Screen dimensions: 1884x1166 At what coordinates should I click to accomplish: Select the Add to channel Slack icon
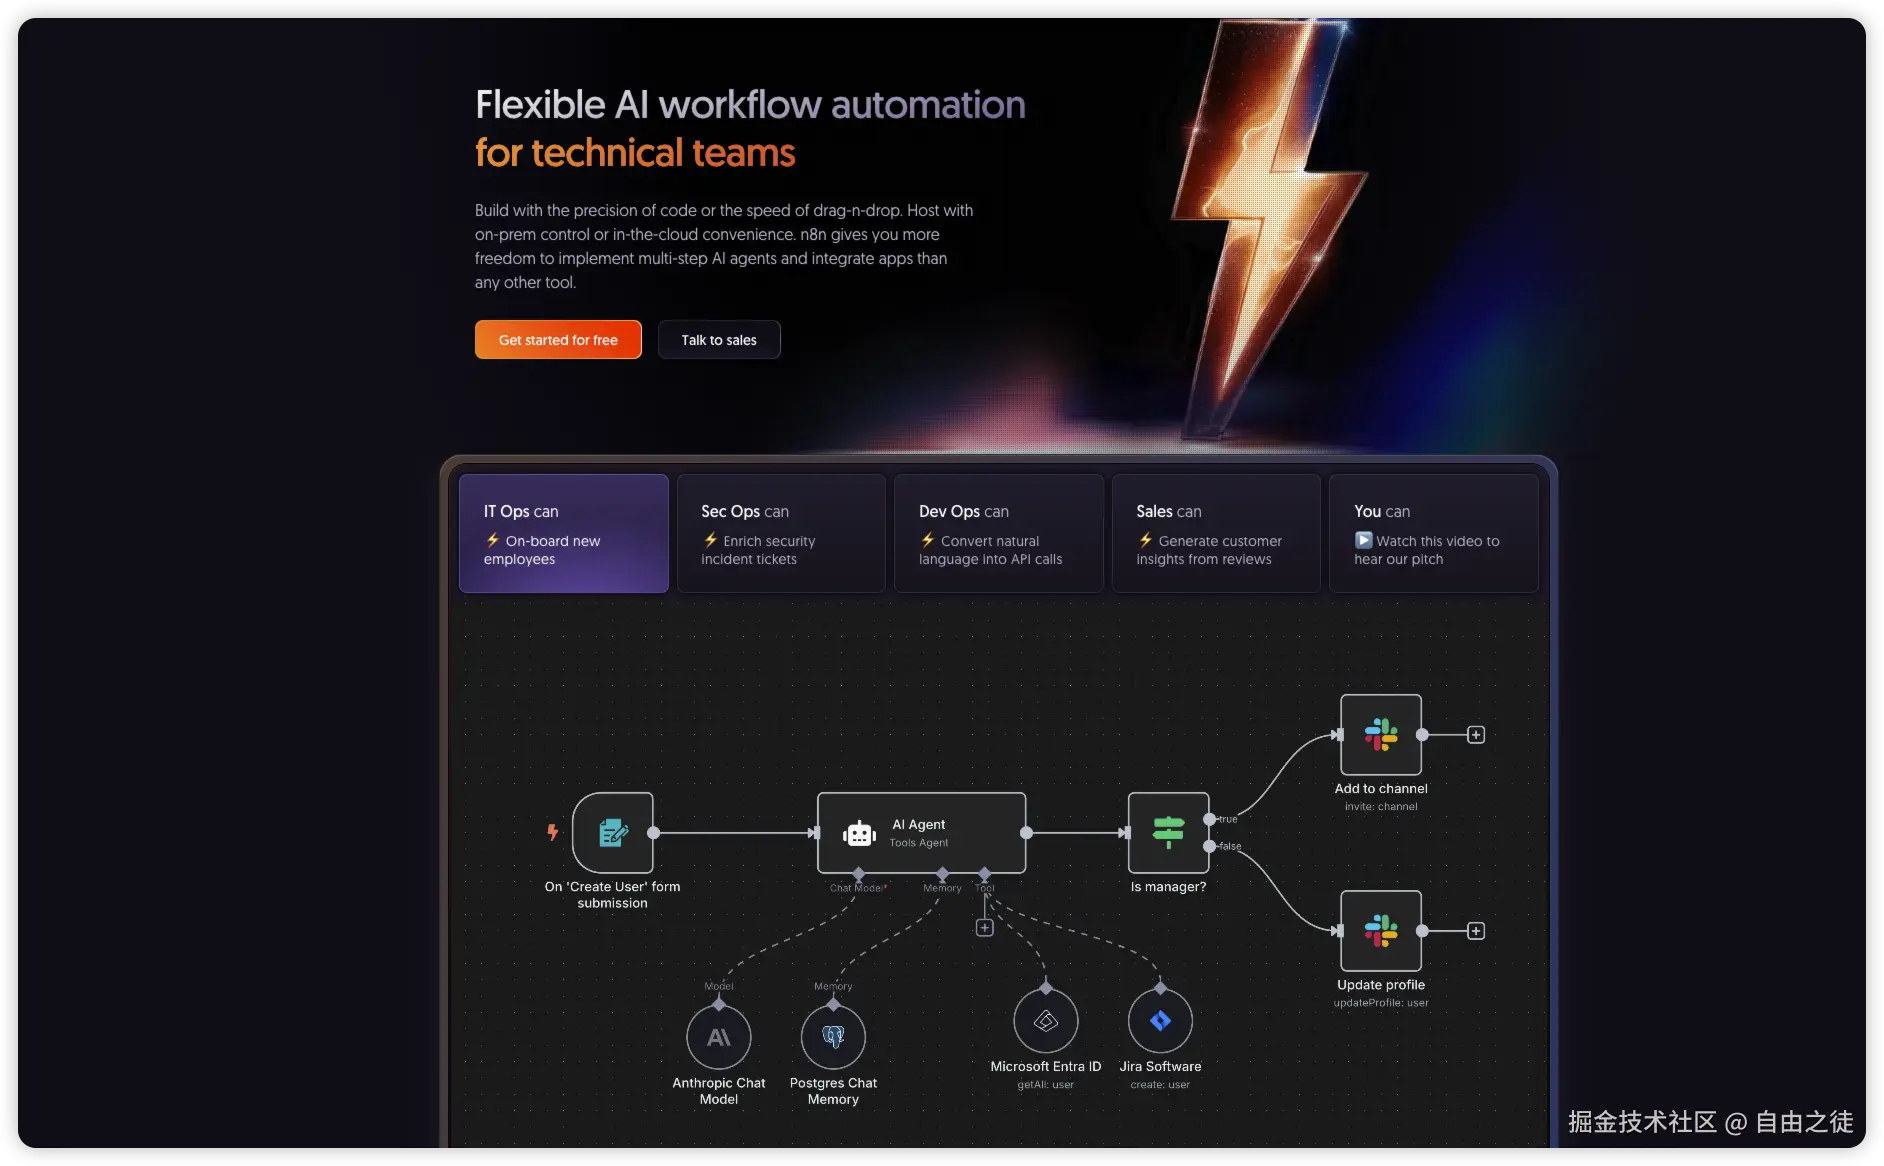tap(1381, 735)
